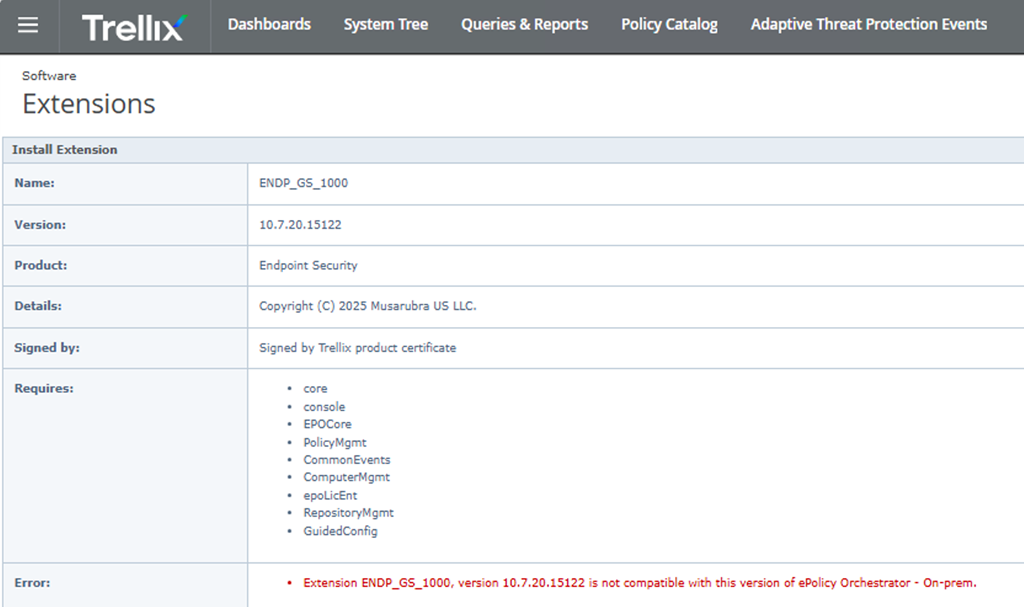Open the Dashboards tab

pos(269,25)
